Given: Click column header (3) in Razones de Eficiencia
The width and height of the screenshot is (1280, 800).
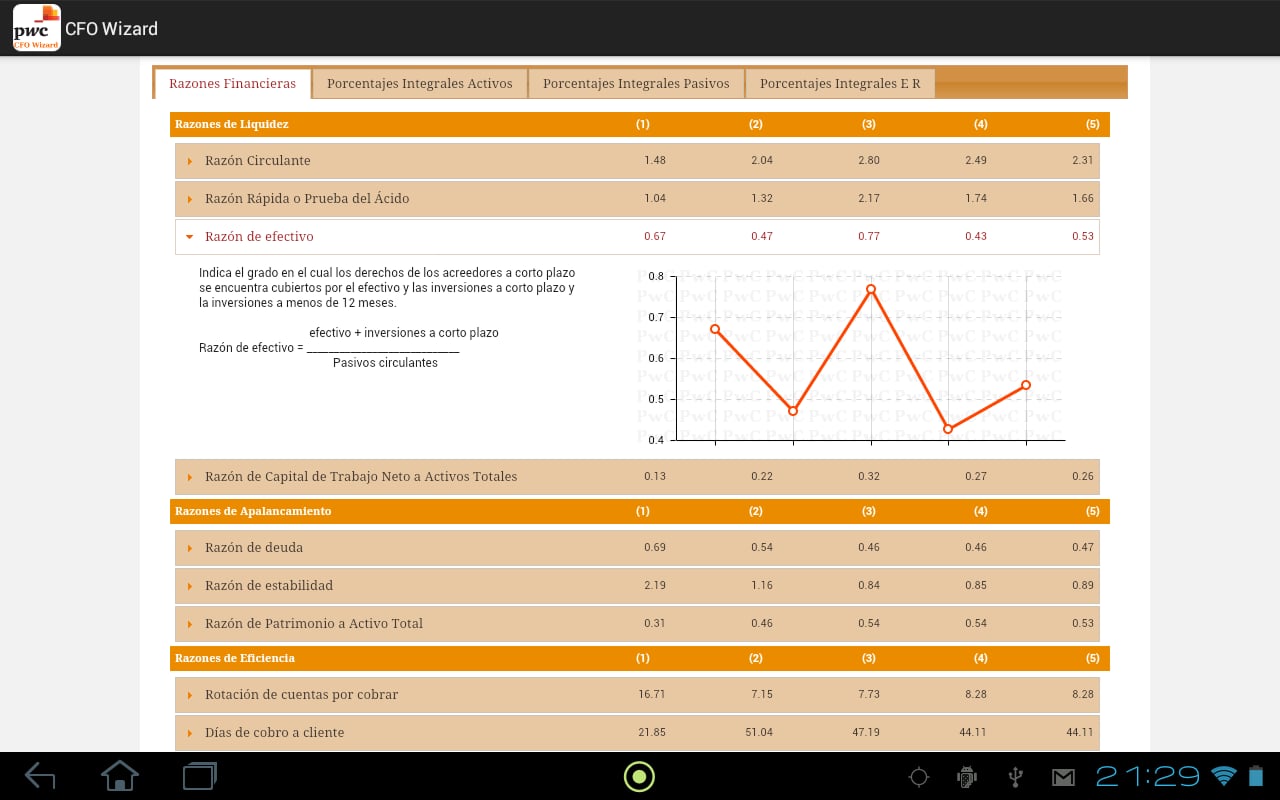Looking at the screenshot, I should click(868, 658).
